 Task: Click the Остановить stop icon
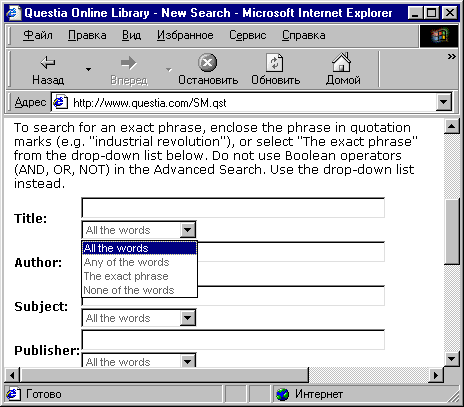pos(207,63)
